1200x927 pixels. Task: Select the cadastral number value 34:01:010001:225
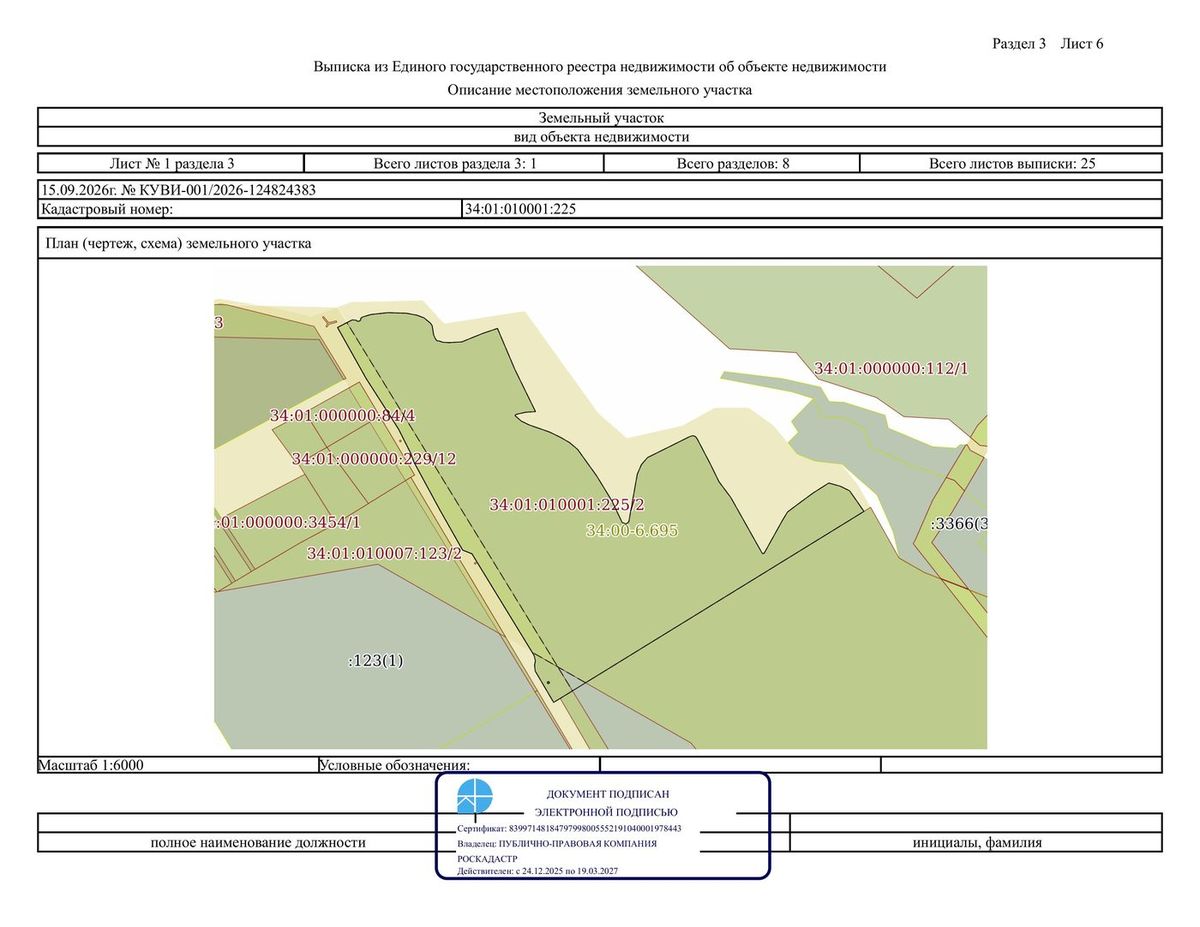click(521, 209)
